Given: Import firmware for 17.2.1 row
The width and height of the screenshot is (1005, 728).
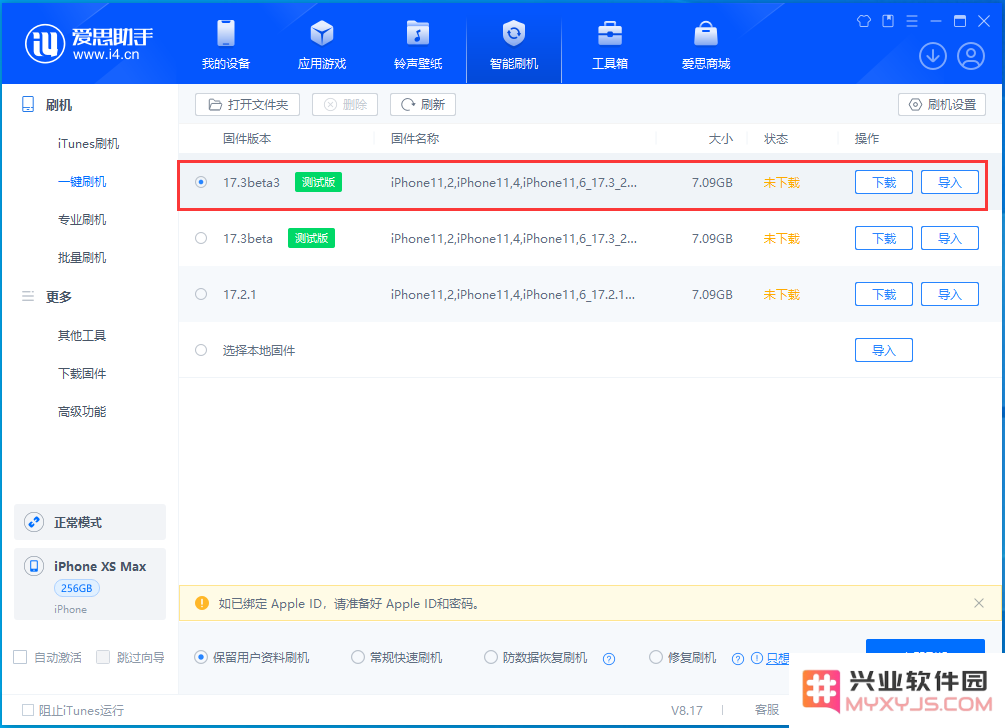Looking at the screenshot, I should [x=950, y=294].
